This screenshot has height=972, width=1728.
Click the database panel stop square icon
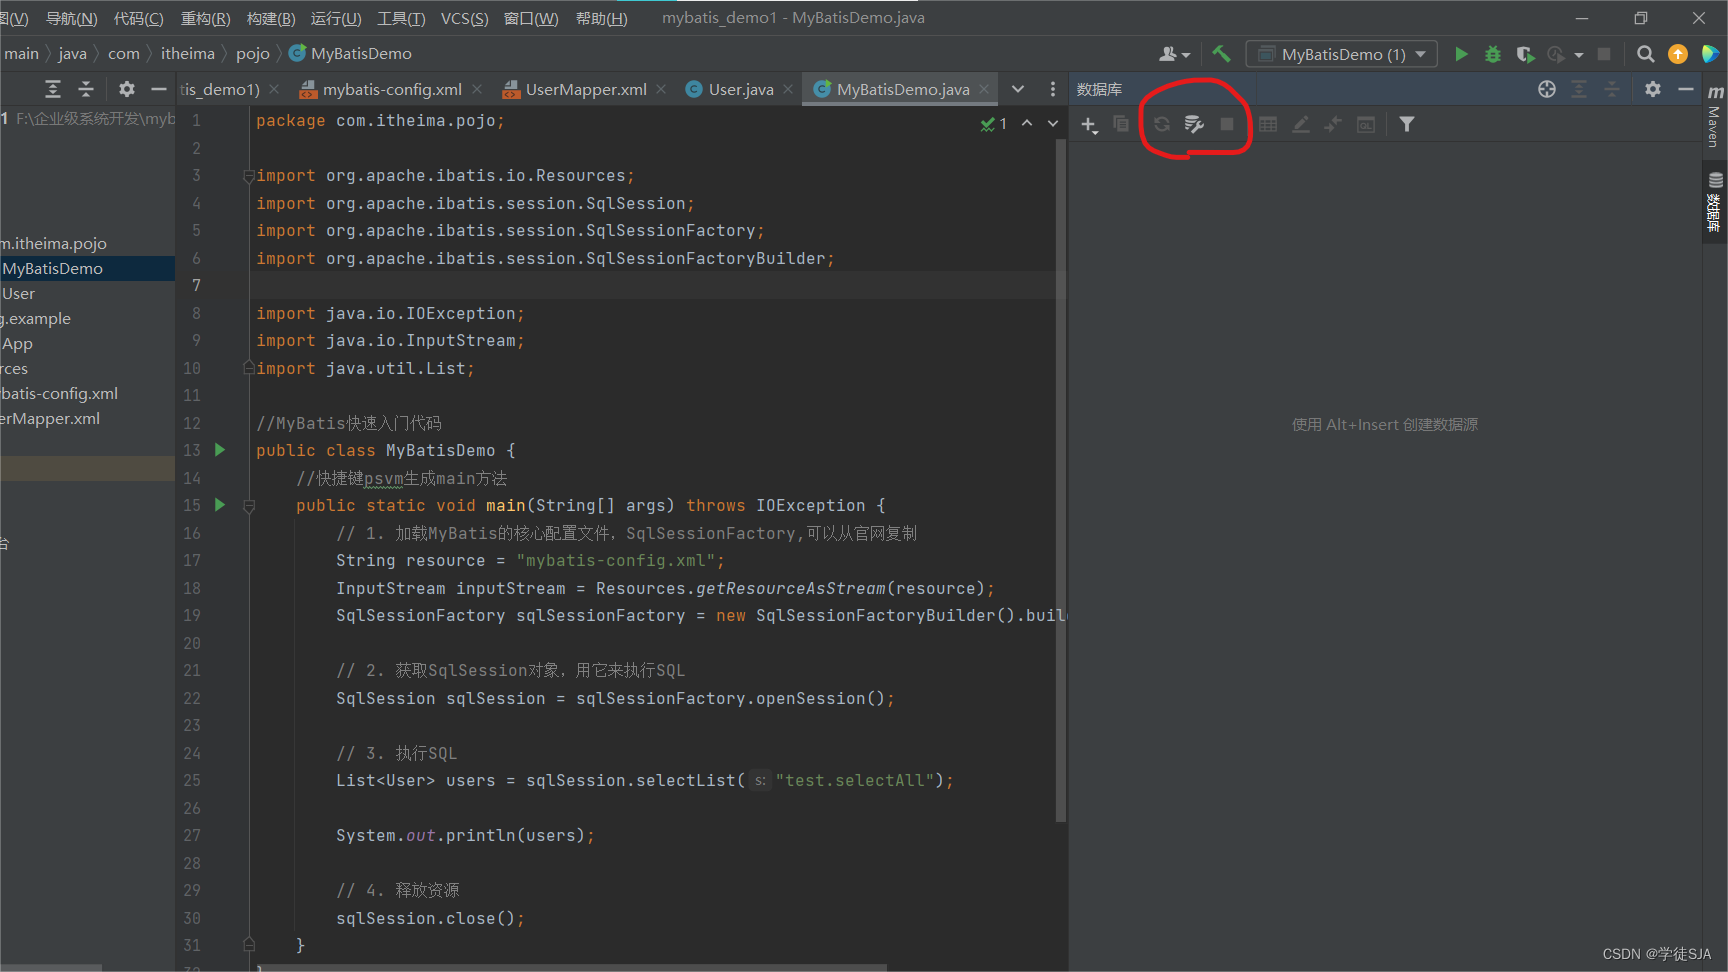pyautogui.click(x=1227, y=124)
